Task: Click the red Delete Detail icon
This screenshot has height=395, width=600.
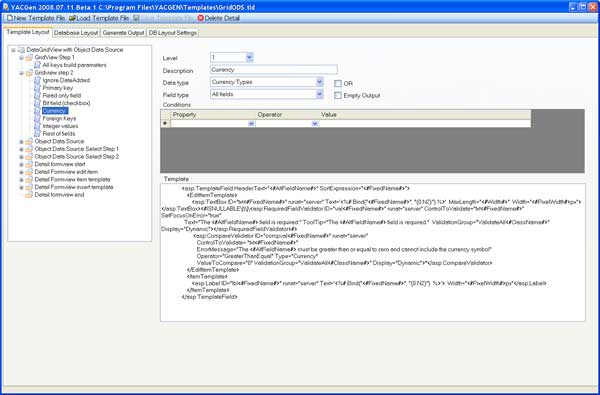Action: pyautogui.click(x=201, y=18)
